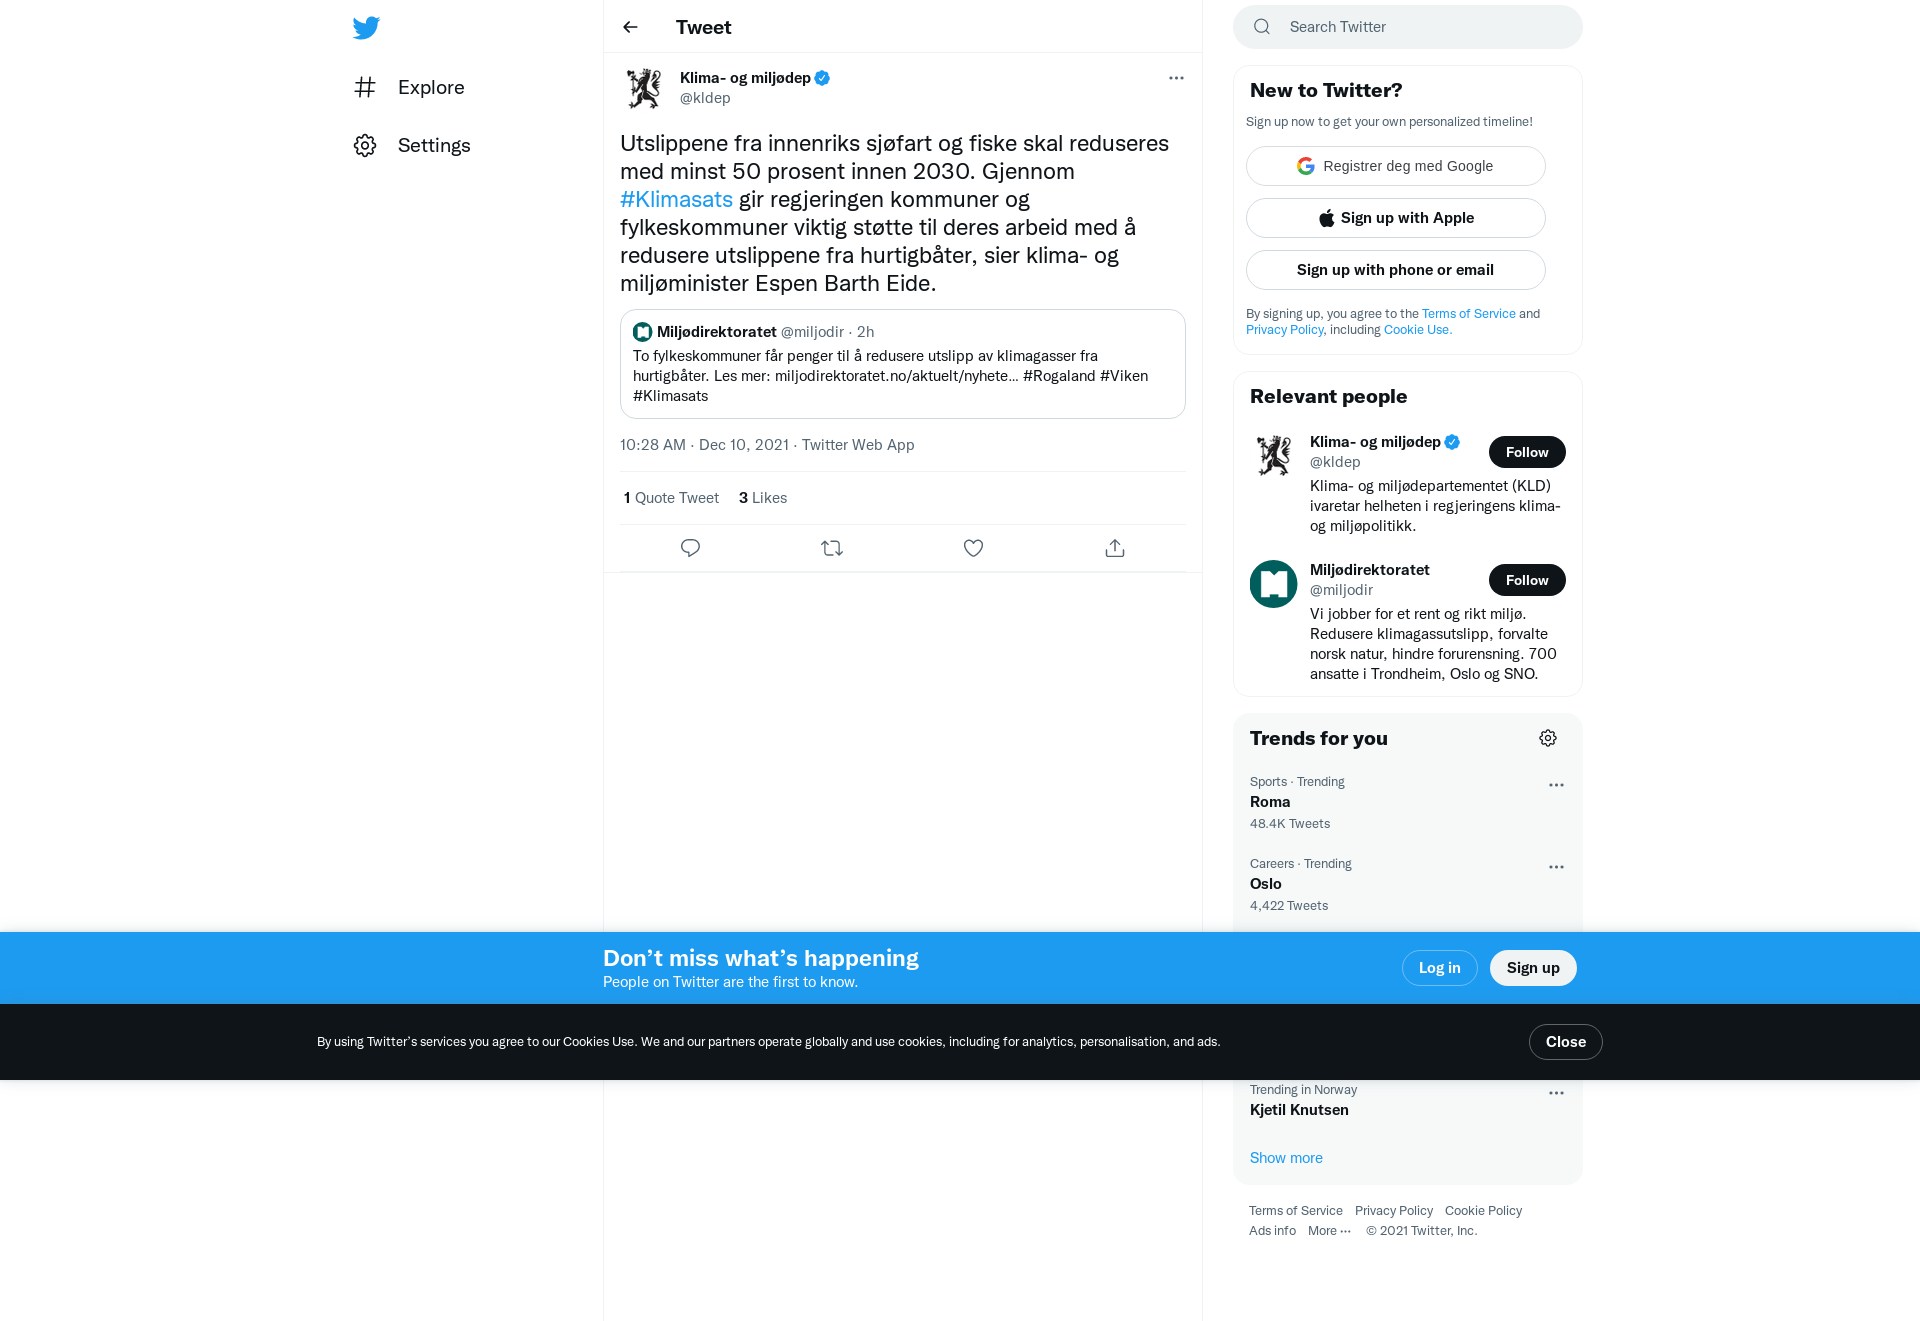This screenshot has width=1920, height=1321.
Task: Click the Twitter bird logo
Action: click(x=366, y=28)
